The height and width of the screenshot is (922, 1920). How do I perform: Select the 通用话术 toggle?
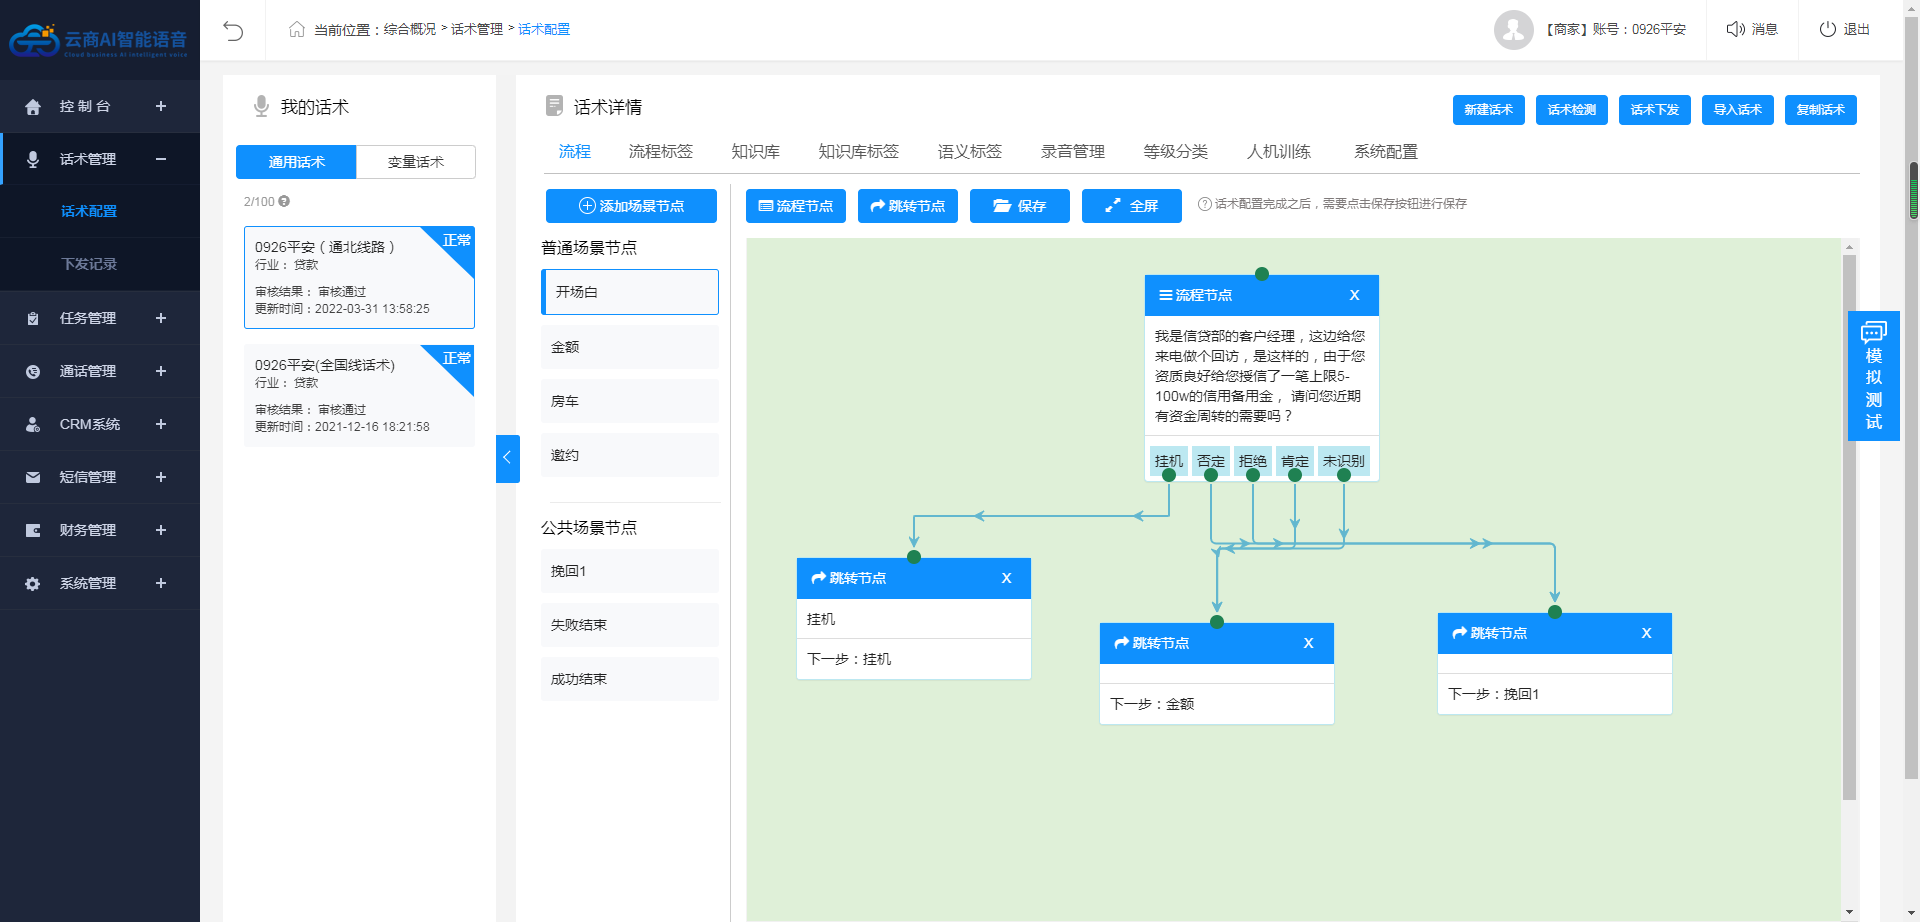pyautogui.click(x=296, y=162)
